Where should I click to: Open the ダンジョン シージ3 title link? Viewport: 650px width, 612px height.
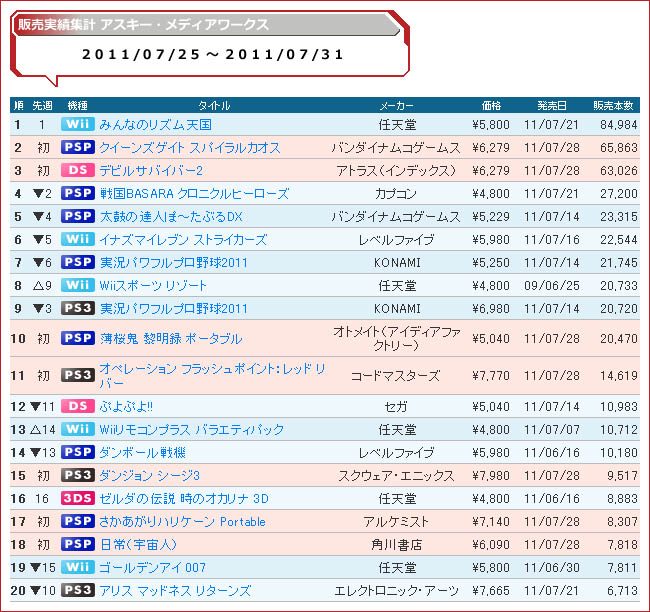click(150, 476)
